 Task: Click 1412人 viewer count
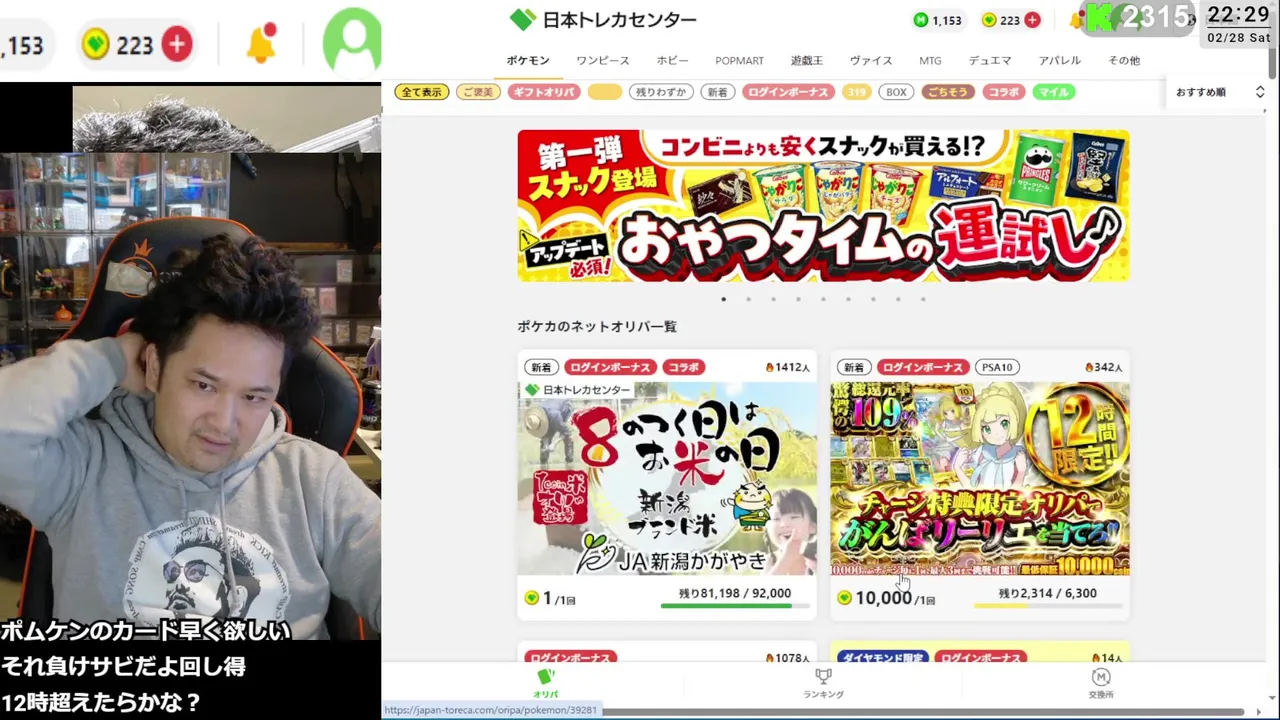[x=788, y=367]
